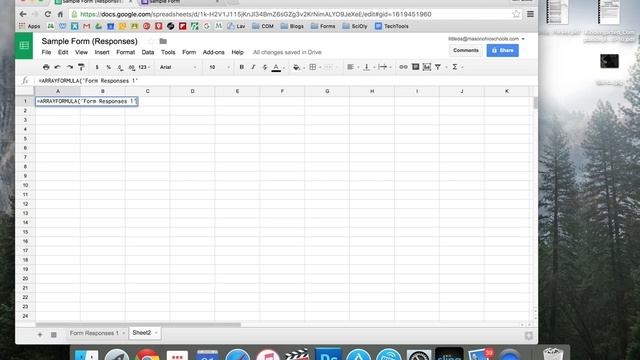Increase decimal places
640x360 pixels.
[x=131, y=67]
